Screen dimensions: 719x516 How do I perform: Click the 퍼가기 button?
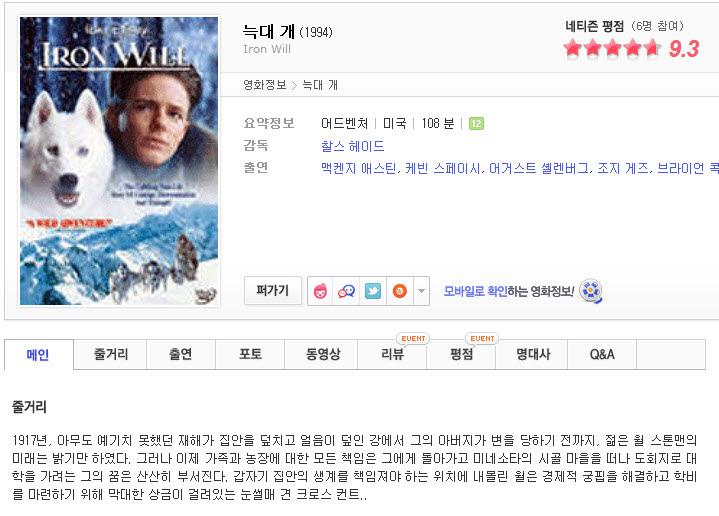click(272, 291)
